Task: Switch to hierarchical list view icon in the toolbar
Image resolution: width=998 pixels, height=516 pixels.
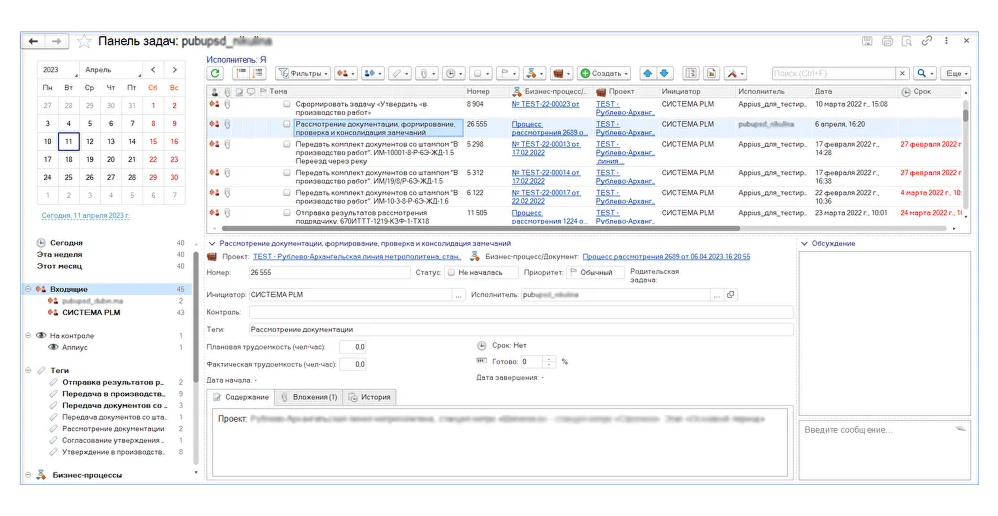Action: pyautogui.click(x=258, y=74)
